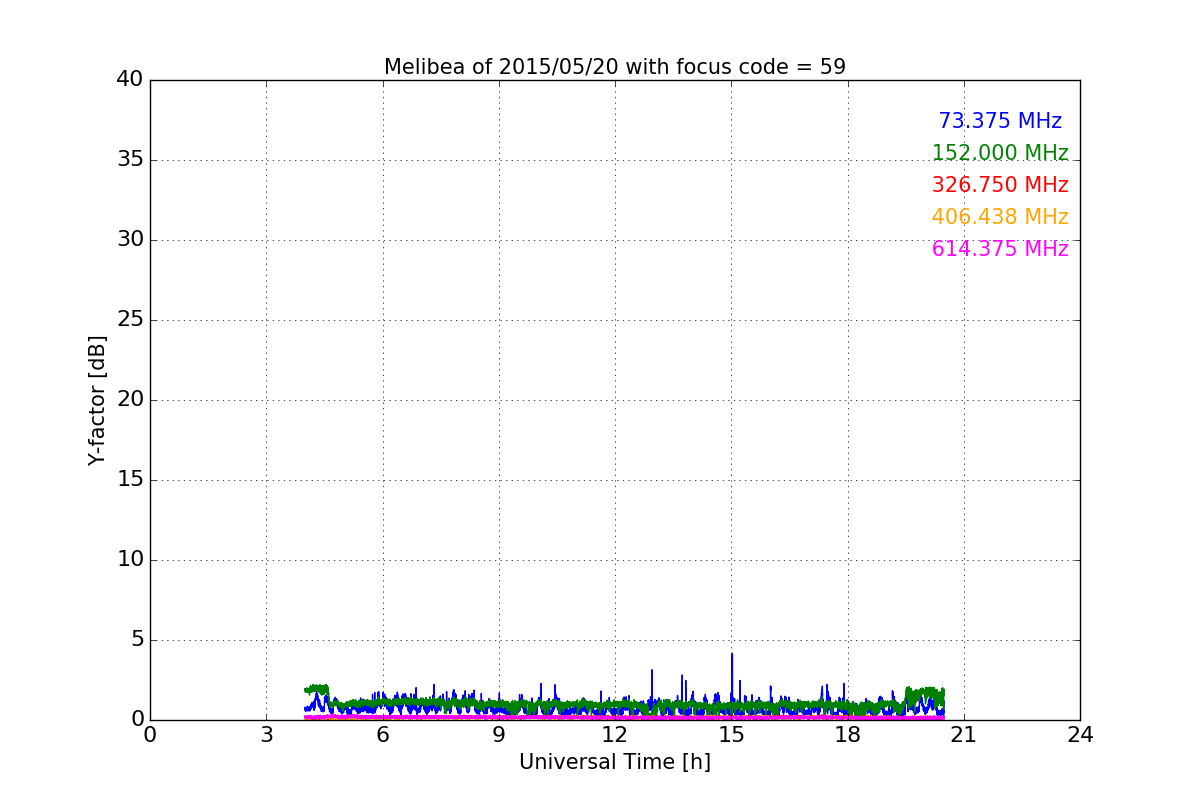Click the x-axis tick label 12
Screen dimensions: 1200x800
pos(615,735)
